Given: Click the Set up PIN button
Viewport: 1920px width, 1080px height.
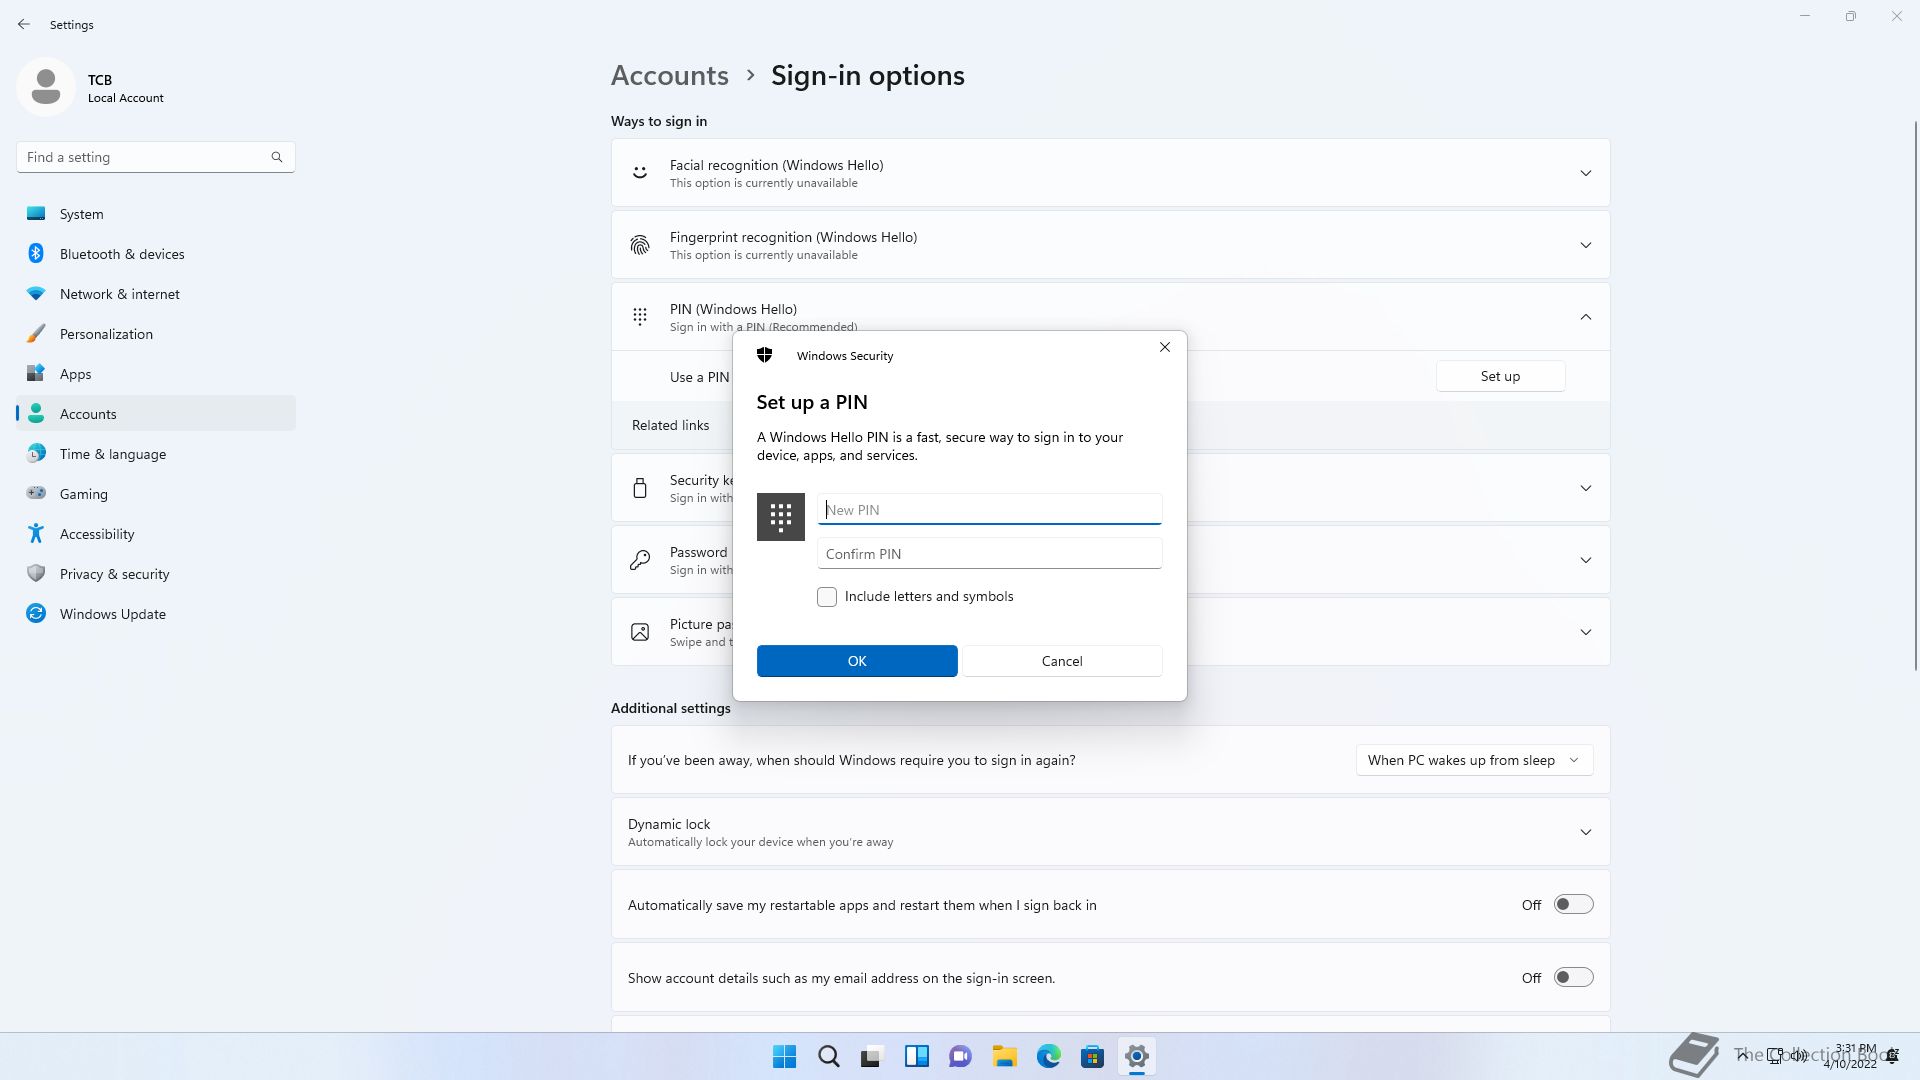Looking at the screenshot, I should [x=1500, y=376].
